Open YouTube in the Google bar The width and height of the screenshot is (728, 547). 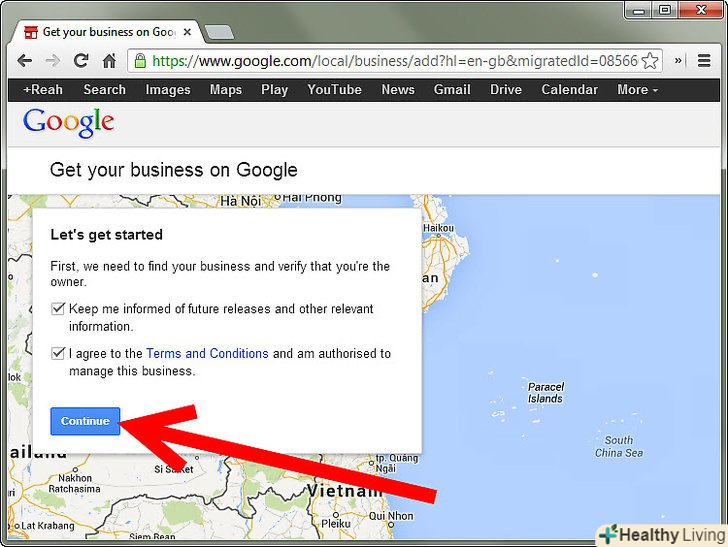[x=334, y=90]
